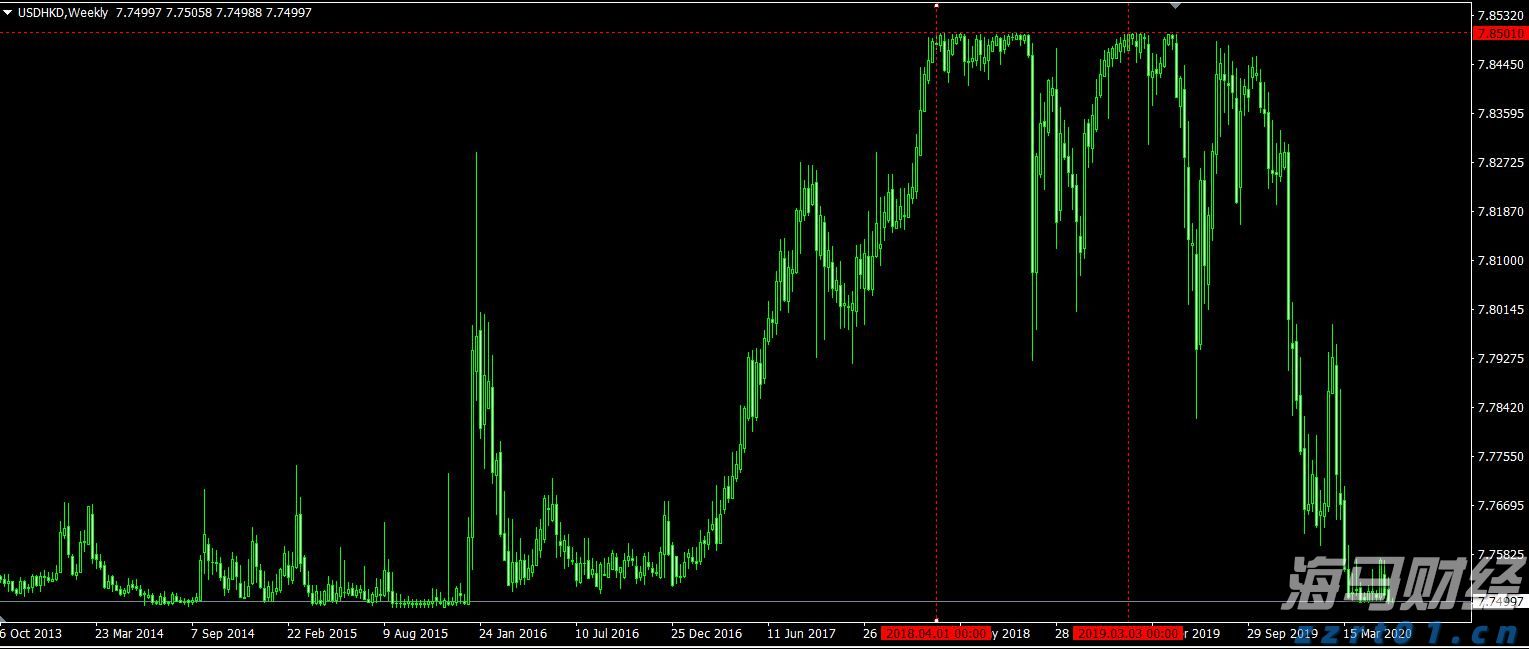The height and width of the screenshot is (649, 1529).
Task: Select the second dashed vertical line object
Action: pos(1130,300)
